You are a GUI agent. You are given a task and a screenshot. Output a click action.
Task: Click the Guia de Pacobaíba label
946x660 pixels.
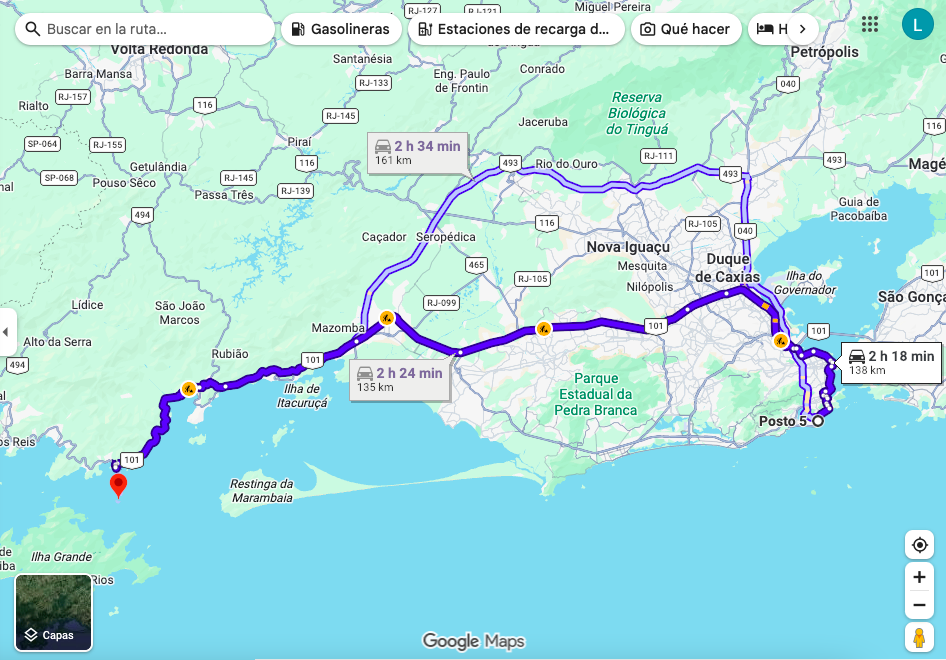pos(859,209)
